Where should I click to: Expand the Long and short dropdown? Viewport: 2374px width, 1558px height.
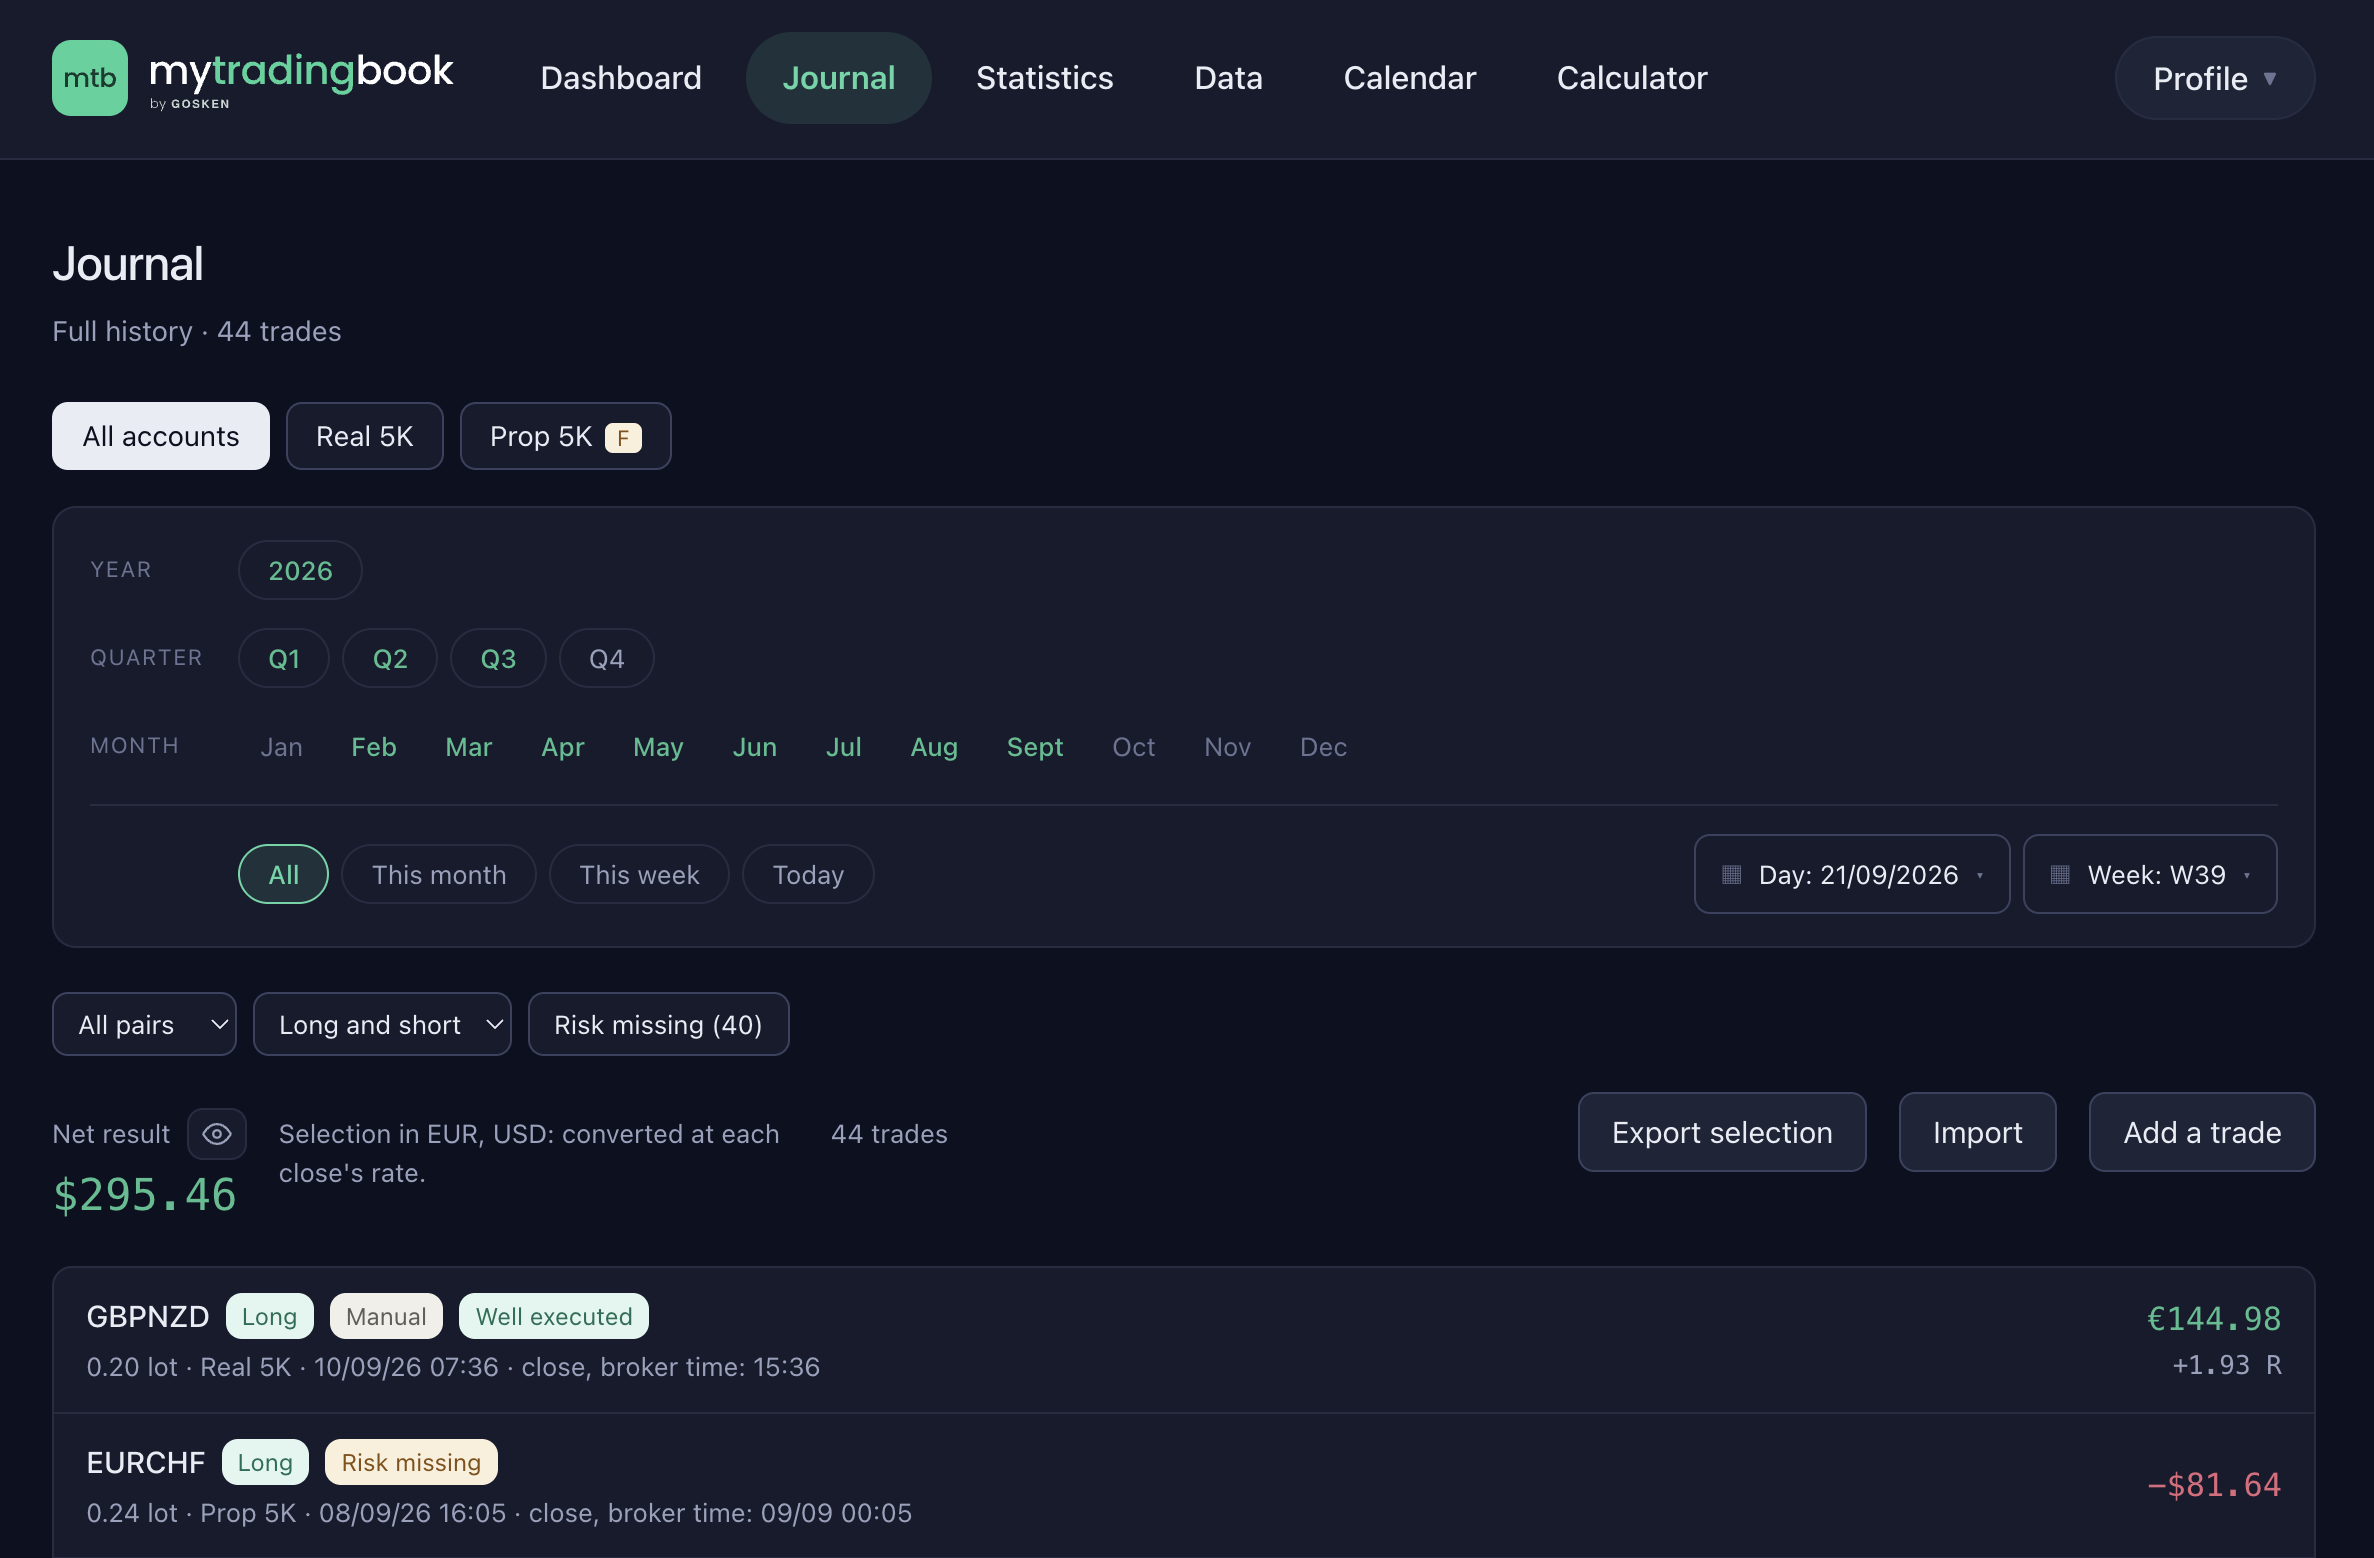(382, 1024)
